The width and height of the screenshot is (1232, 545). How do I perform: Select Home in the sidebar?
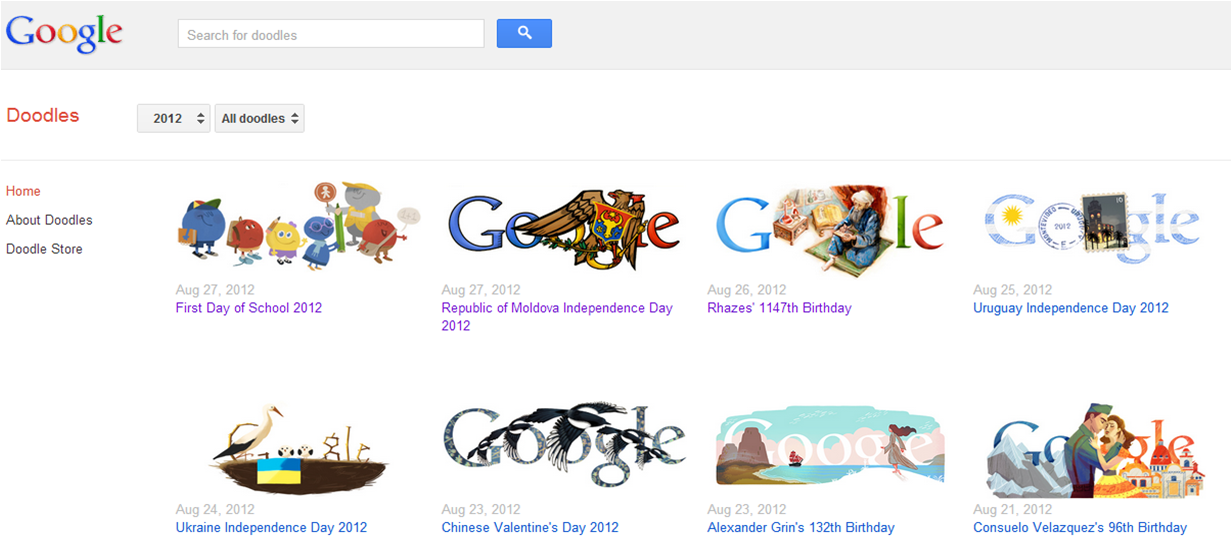23,191
